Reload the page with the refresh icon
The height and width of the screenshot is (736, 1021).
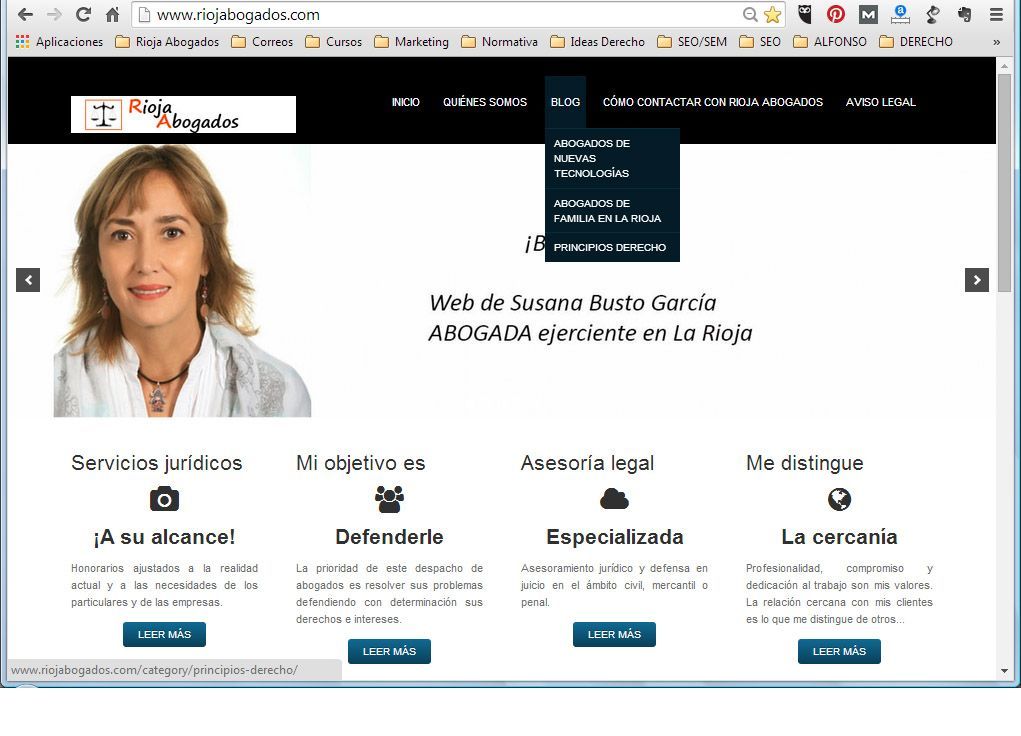pos(83,14)
